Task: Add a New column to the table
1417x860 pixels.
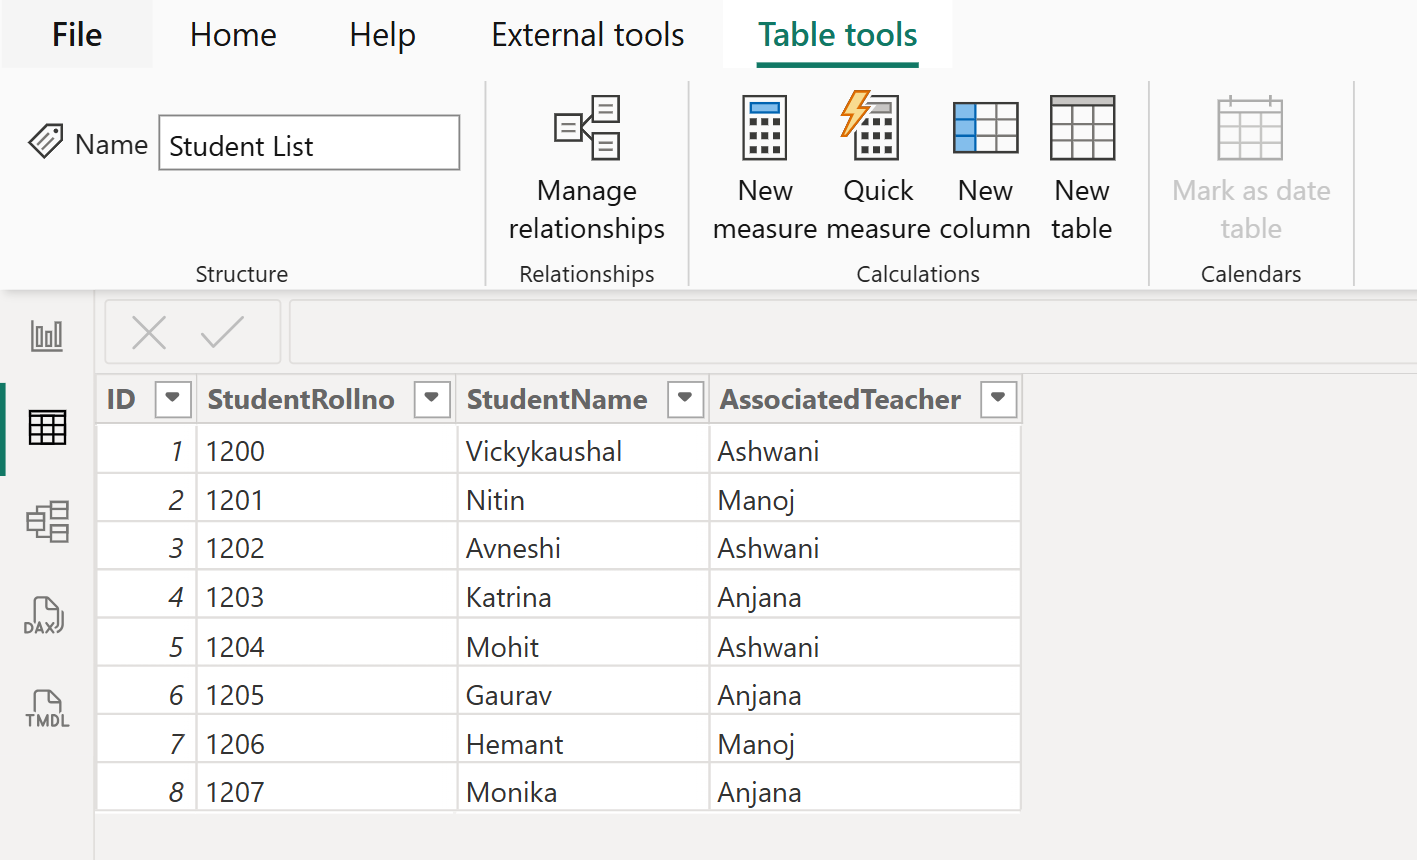Action: tap(985, 168)
